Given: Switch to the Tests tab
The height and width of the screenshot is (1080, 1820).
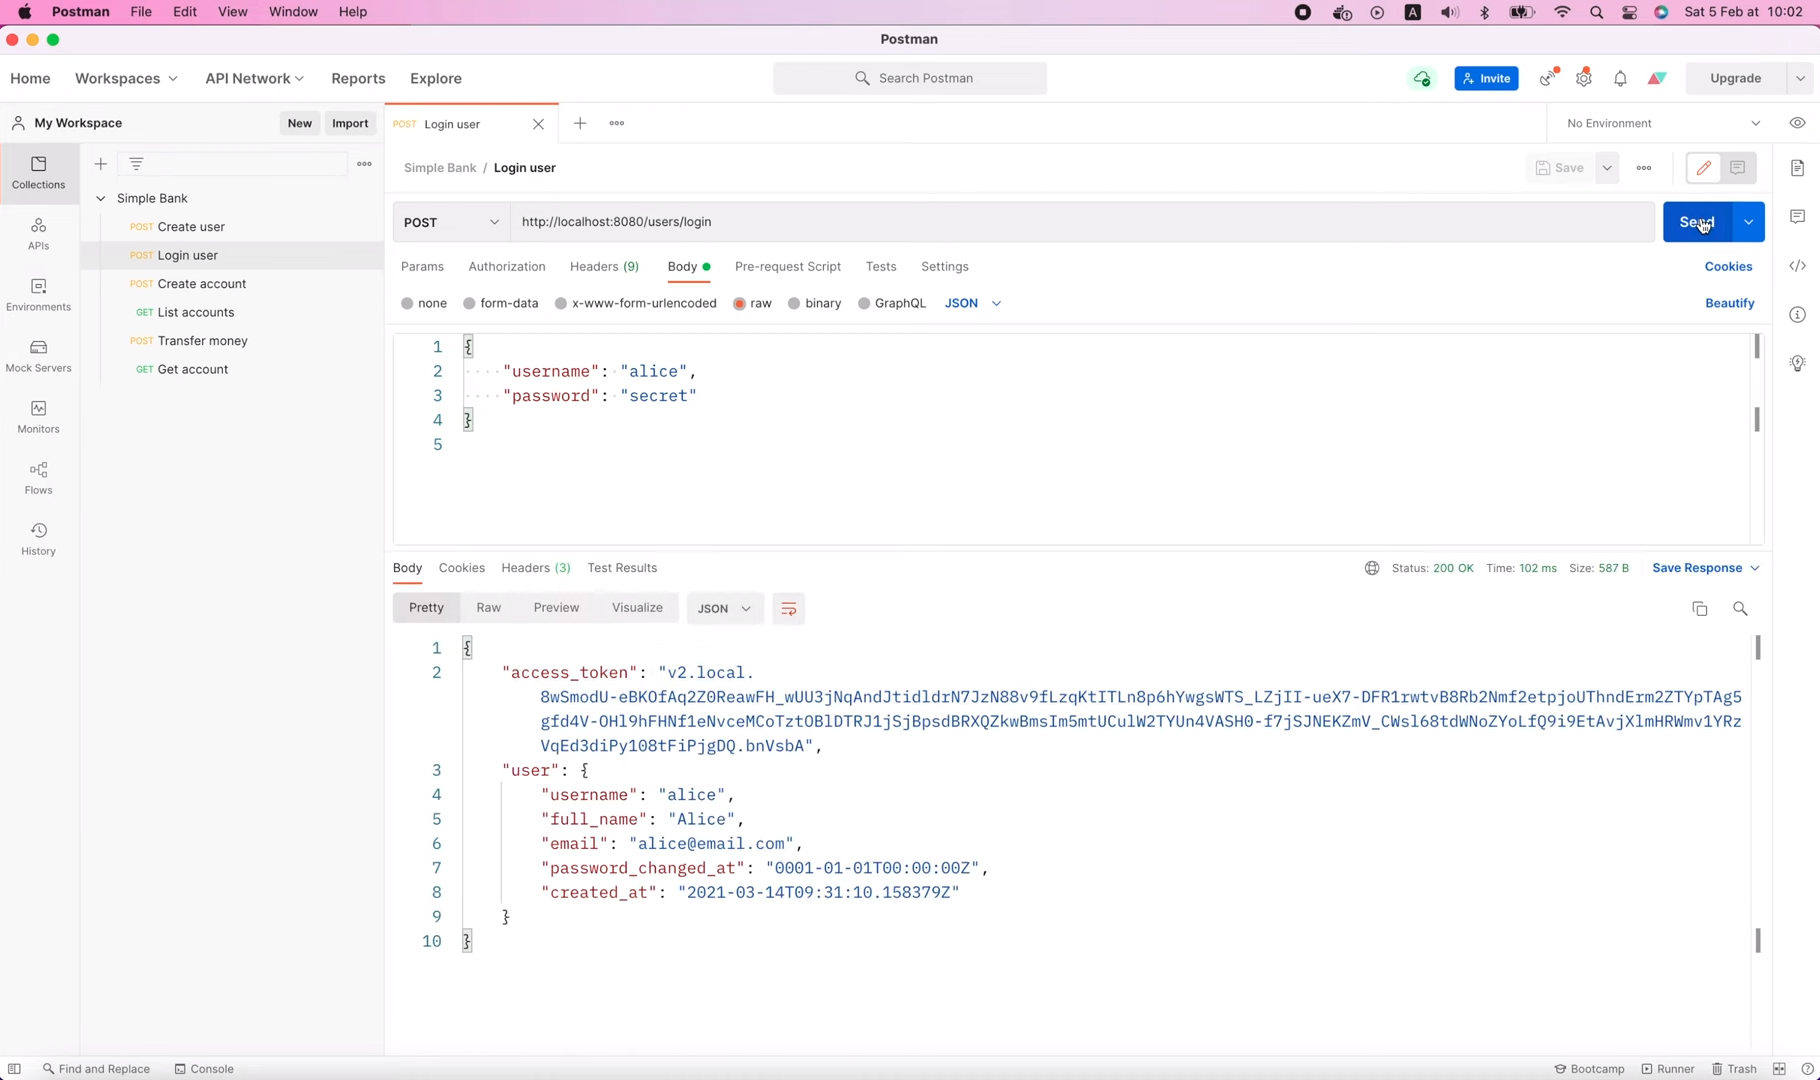Looking at the screenshot, I should [881, 267].
